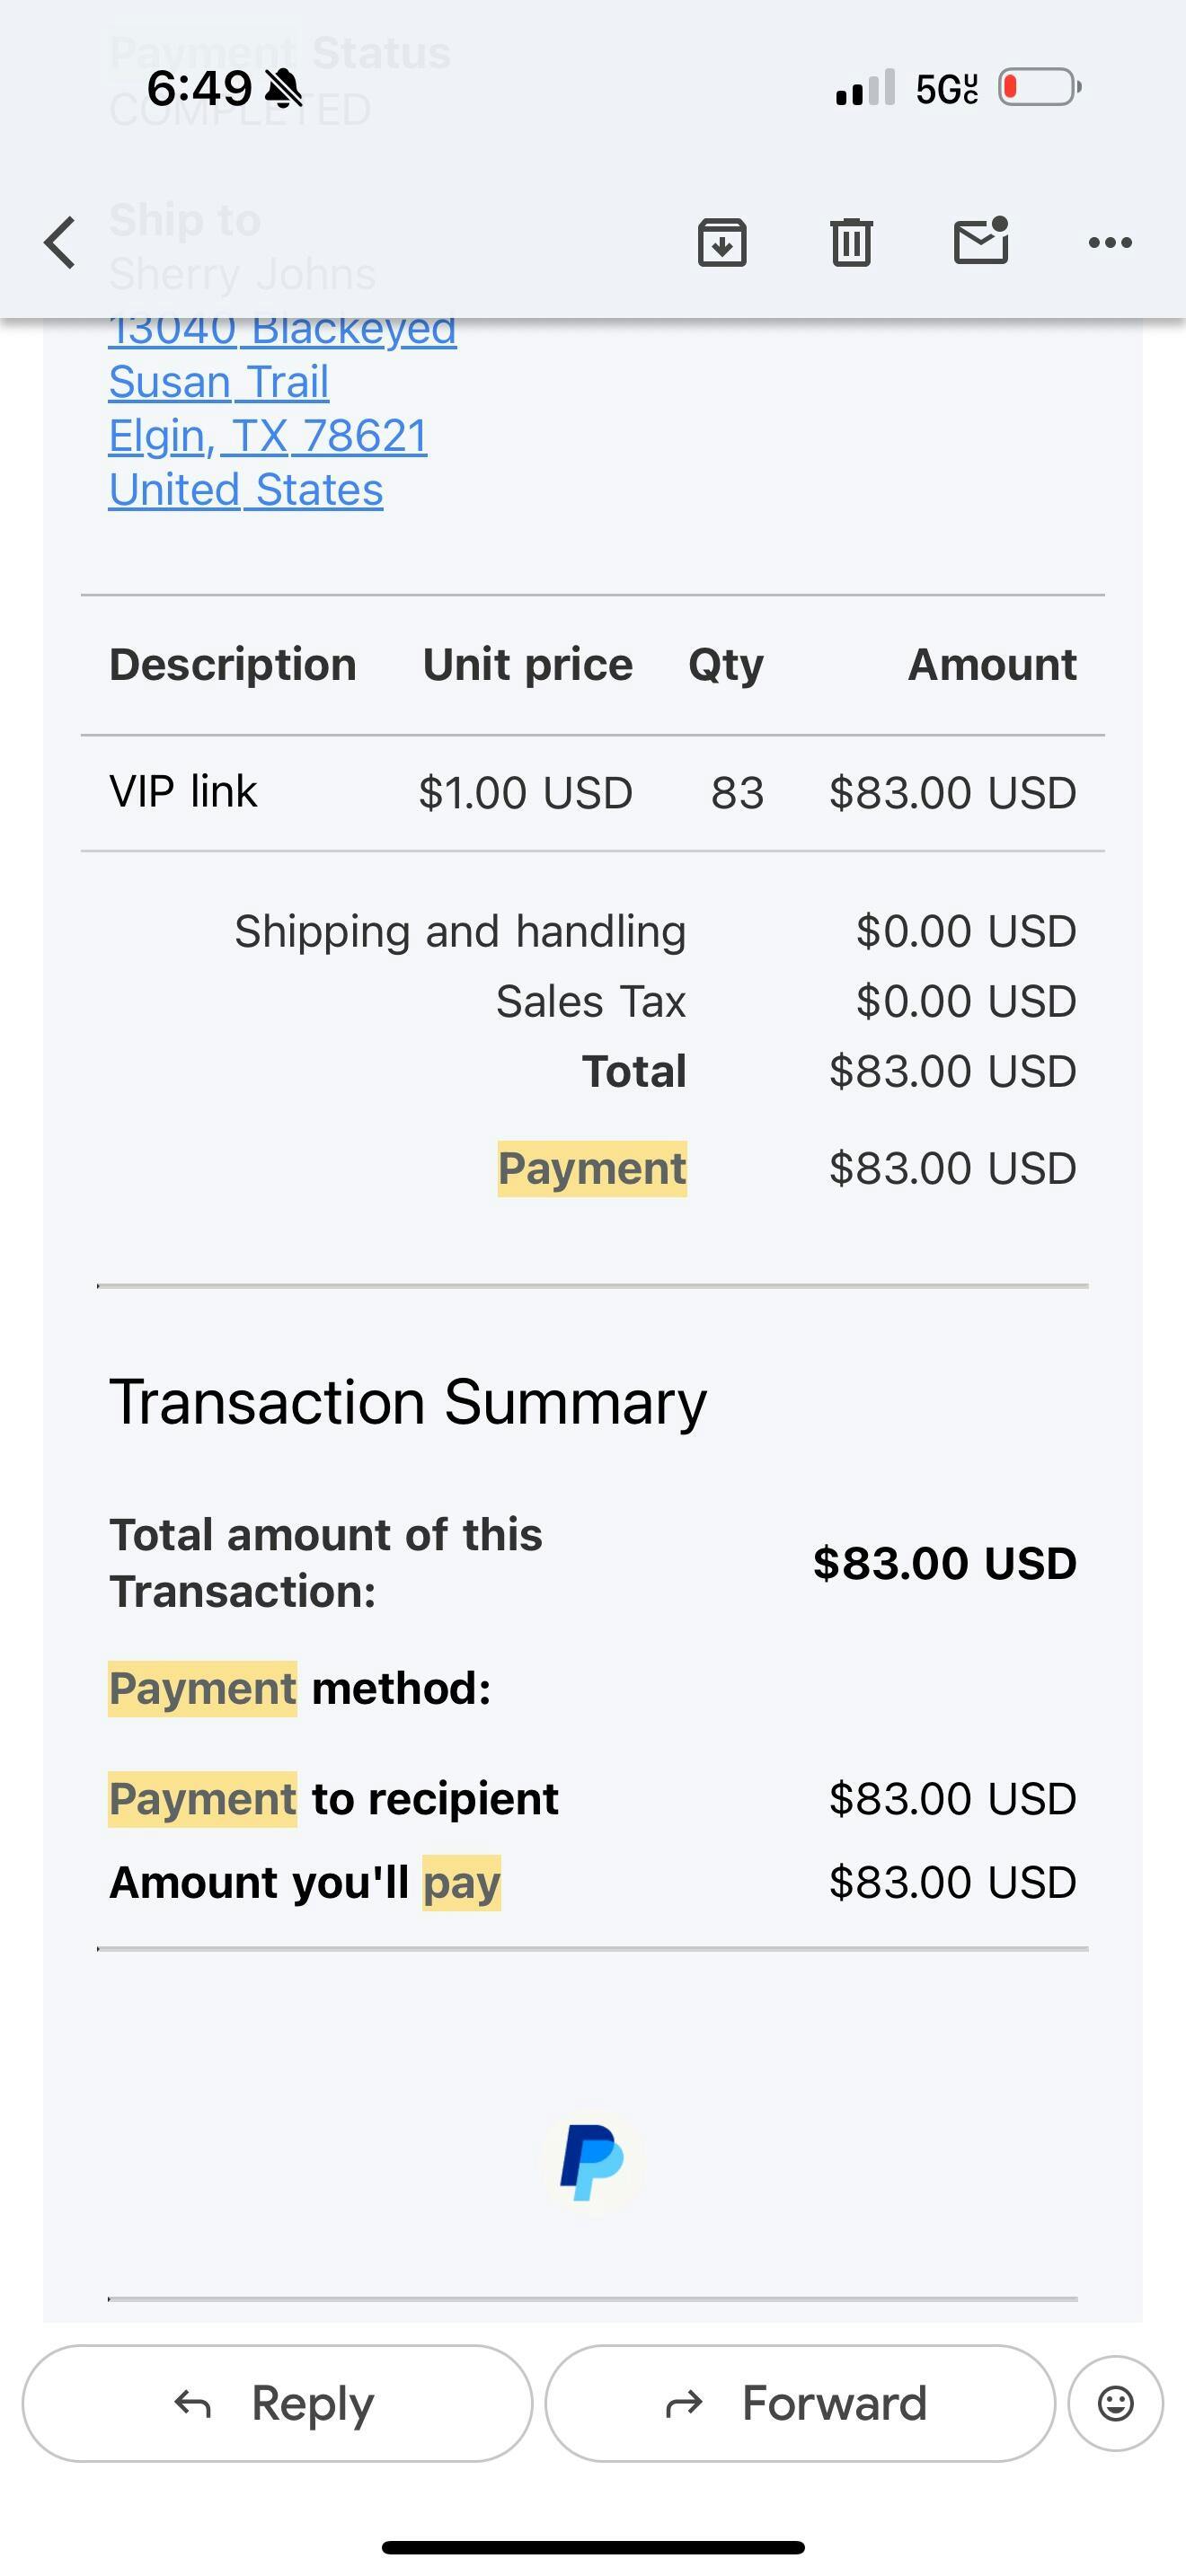Tap the Elgin, TX 78621 link

268,436
